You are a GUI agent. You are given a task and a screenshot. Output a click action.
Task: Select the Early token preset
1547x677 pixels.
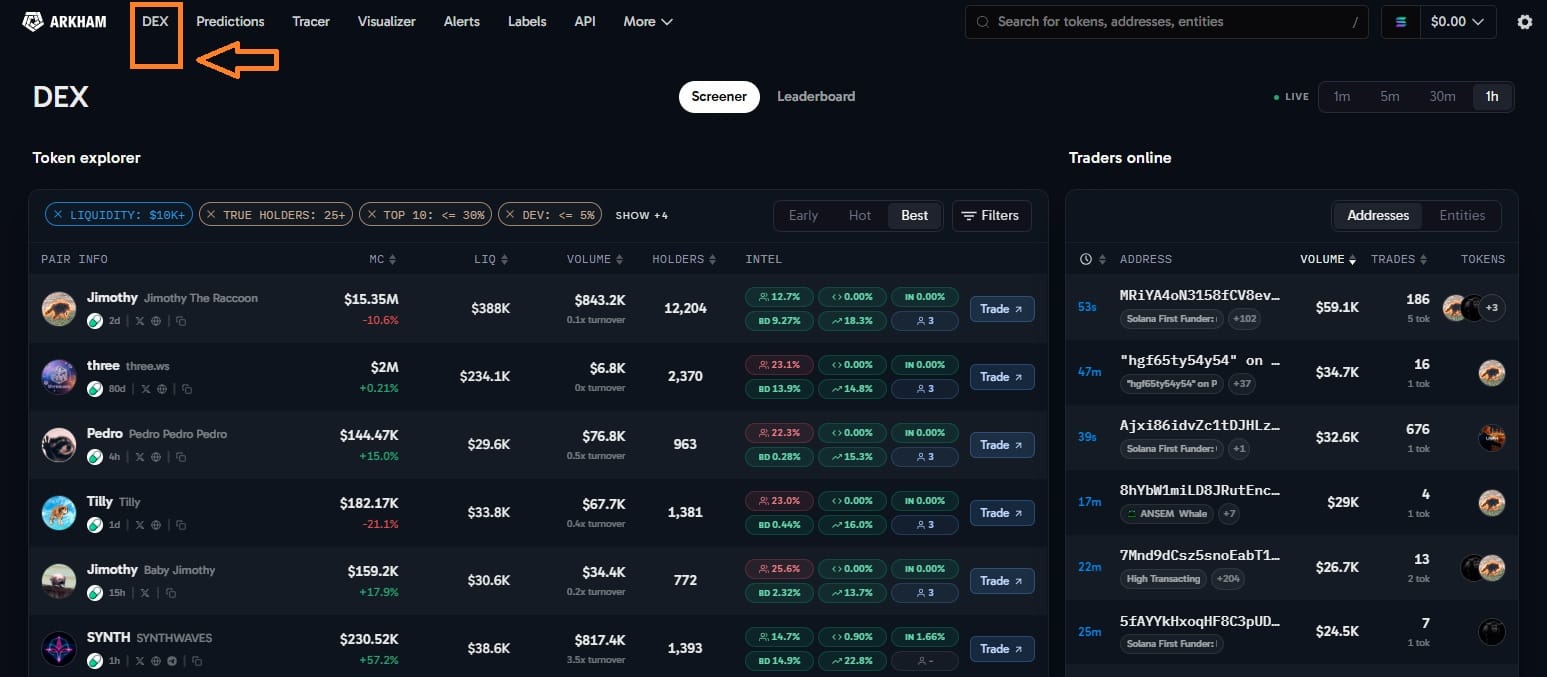(x=803, y=215)
